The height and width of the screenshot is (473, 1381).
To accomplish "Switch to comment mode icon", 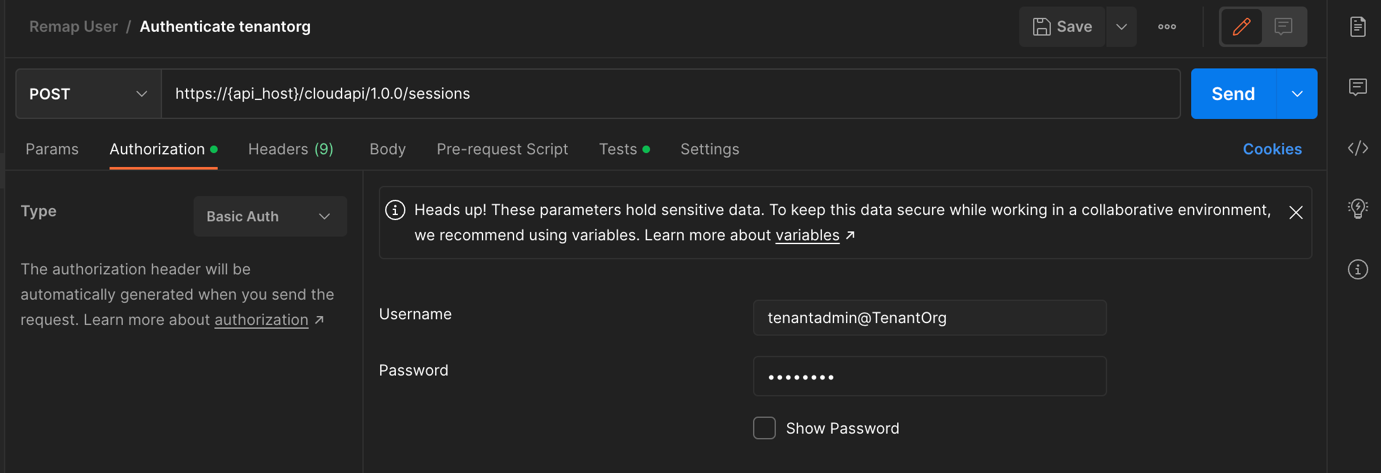I will click(x=1284, y=27).
